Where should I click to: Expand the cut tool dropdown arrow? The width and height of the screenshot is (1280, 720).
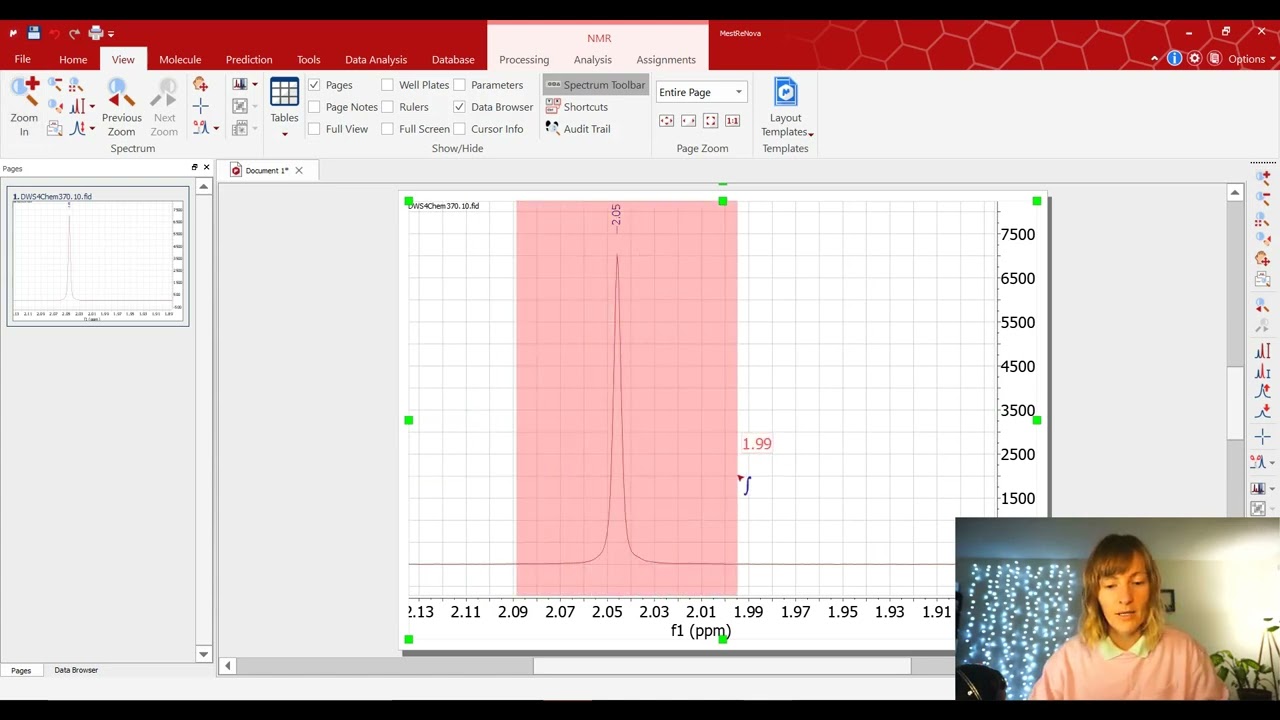click(216, 128)
